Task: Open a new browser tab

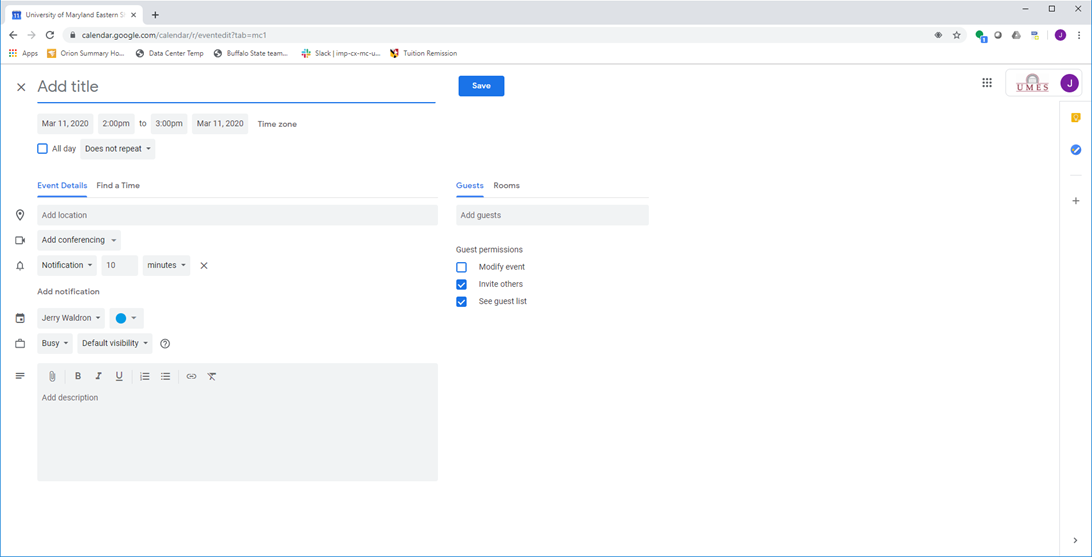Action: pyautogui.click(x=155, y=15)
